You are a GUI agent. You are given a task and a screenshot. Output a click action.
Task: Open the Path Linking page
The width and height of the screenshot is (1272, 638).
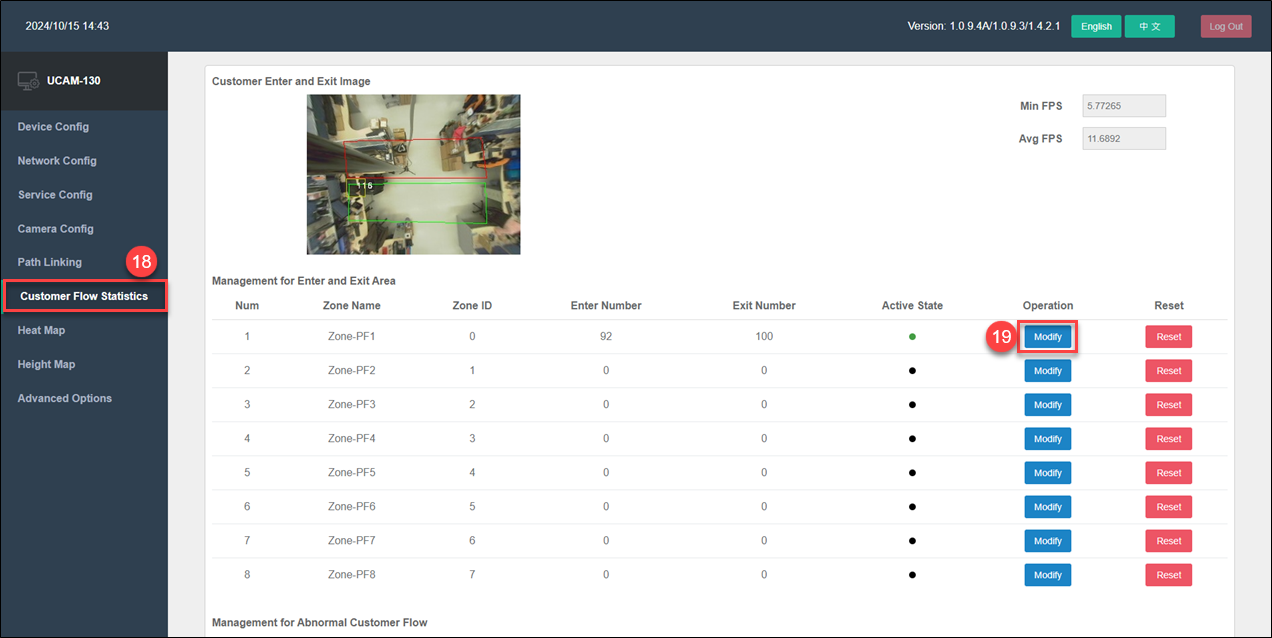(x=50, y=262)
